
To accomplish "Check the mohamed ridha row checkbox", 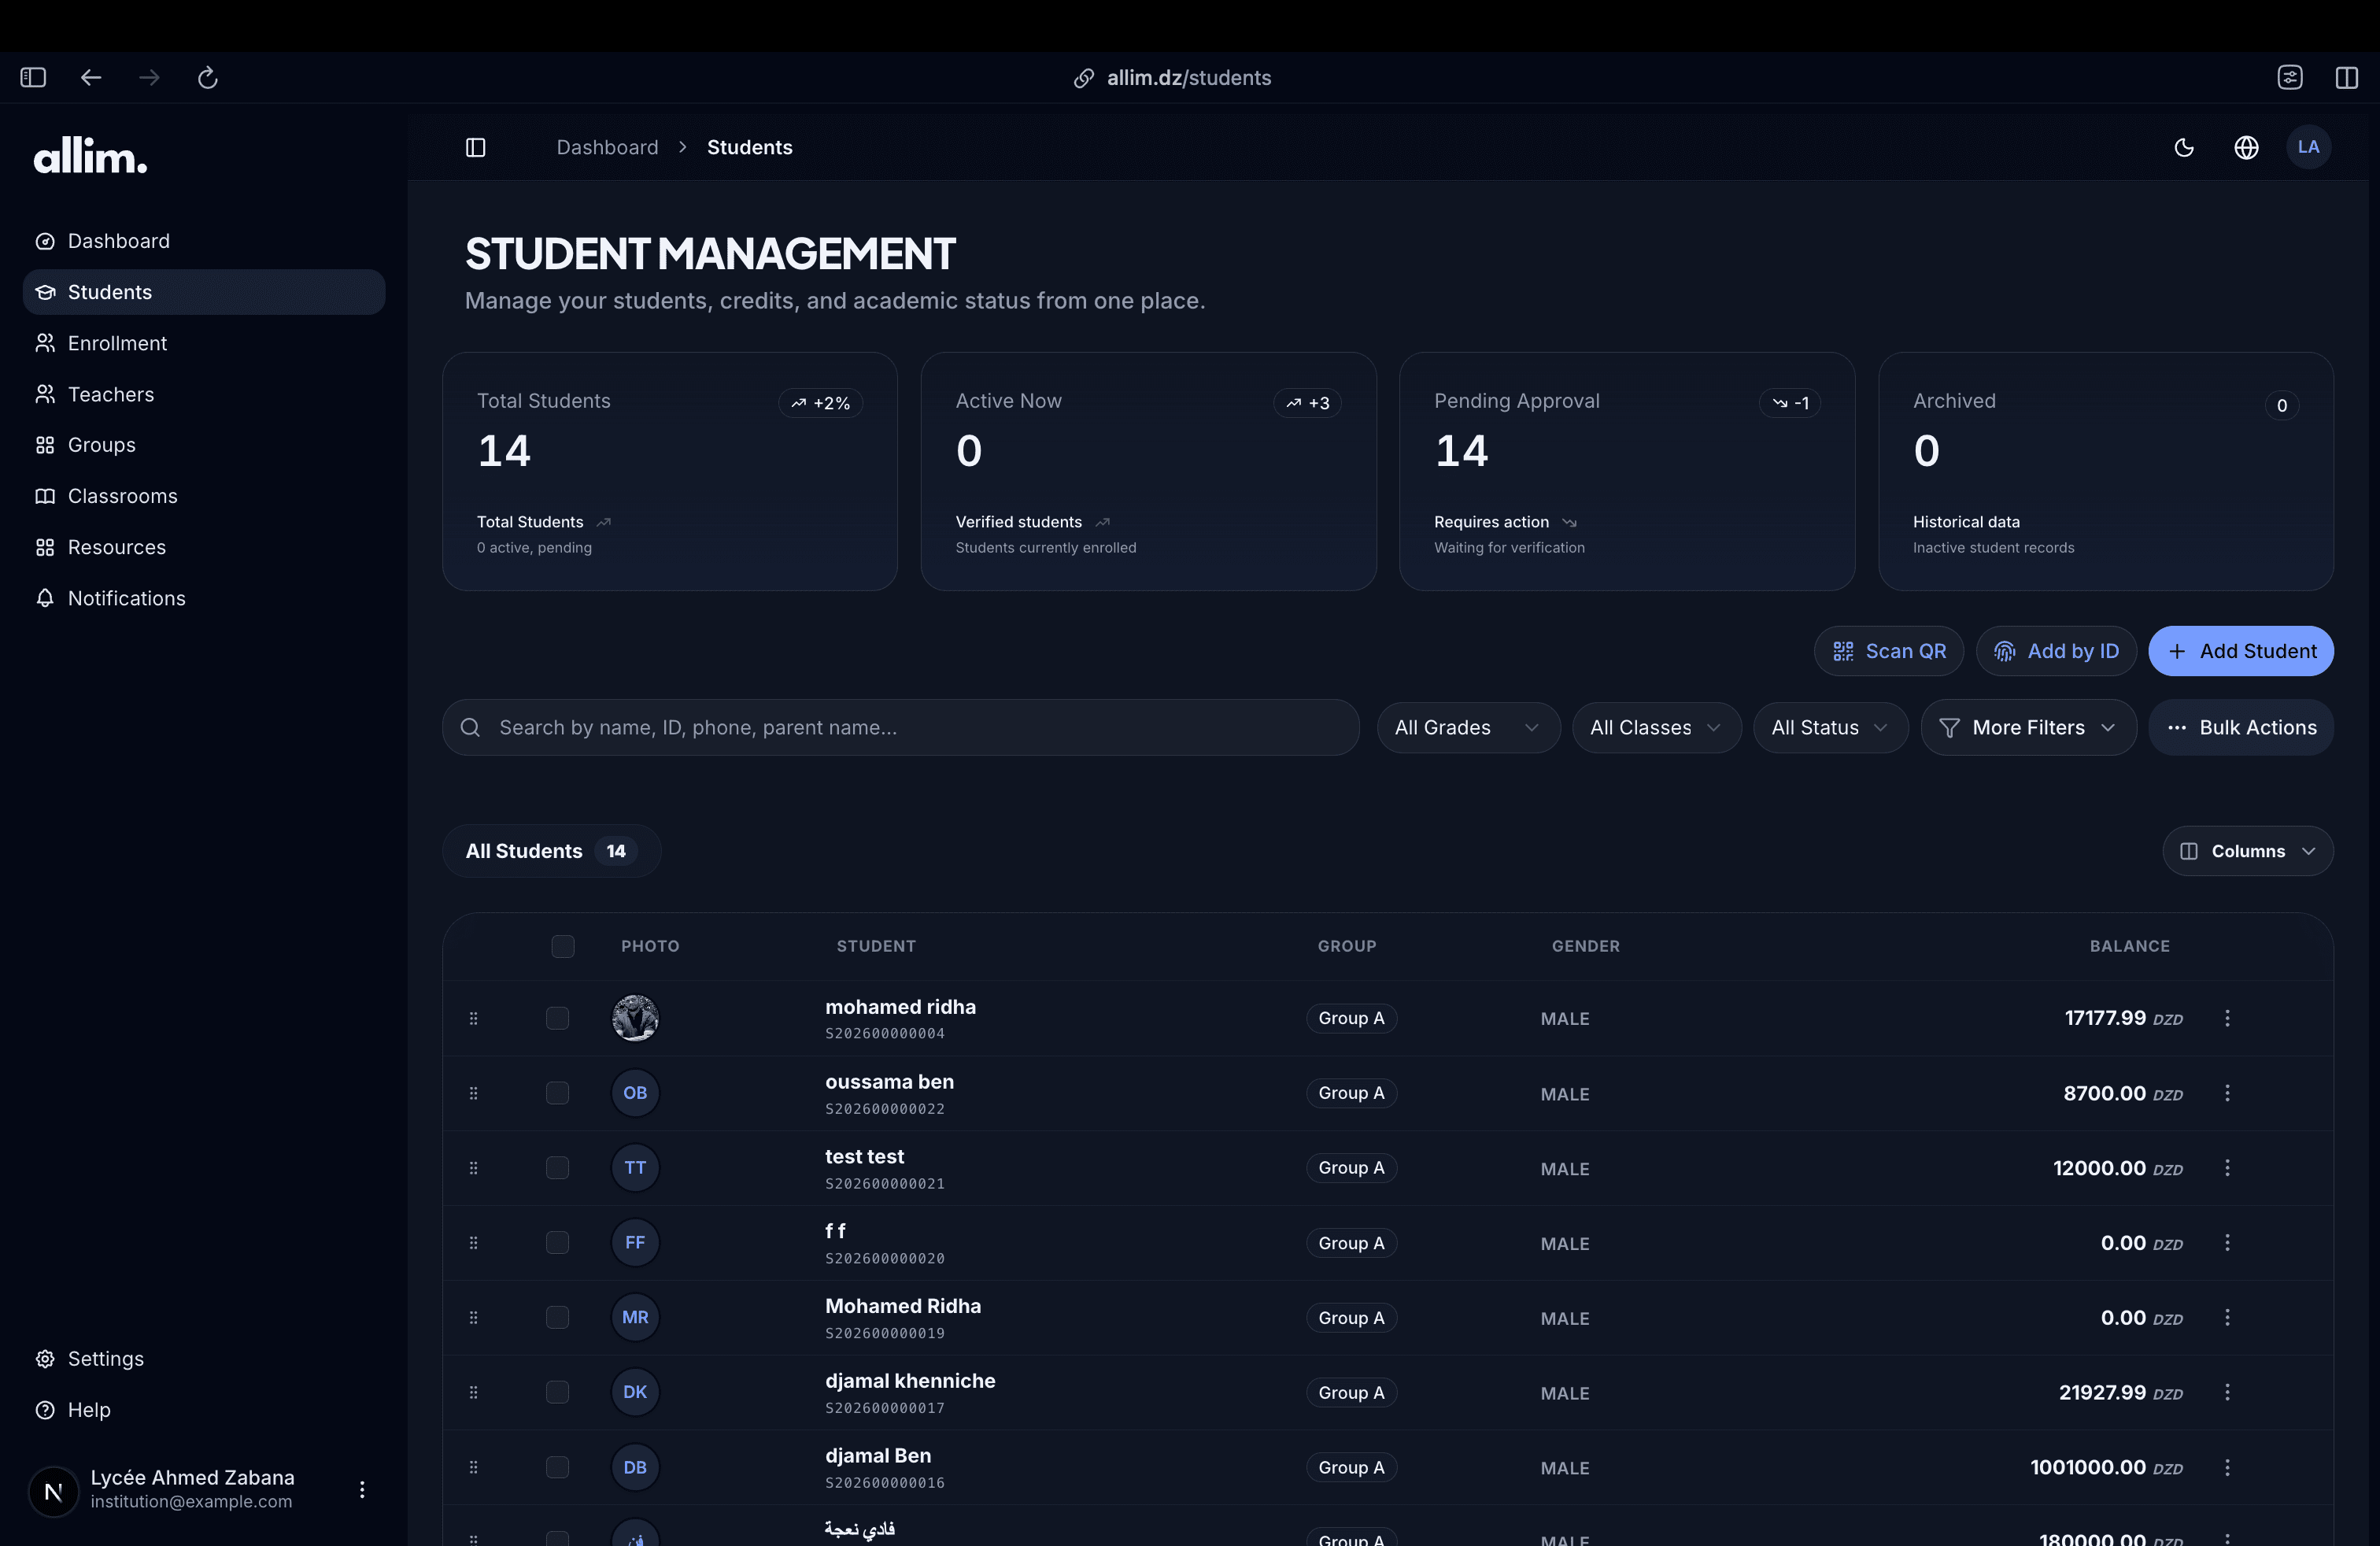I will click(x=558, y=1018).
